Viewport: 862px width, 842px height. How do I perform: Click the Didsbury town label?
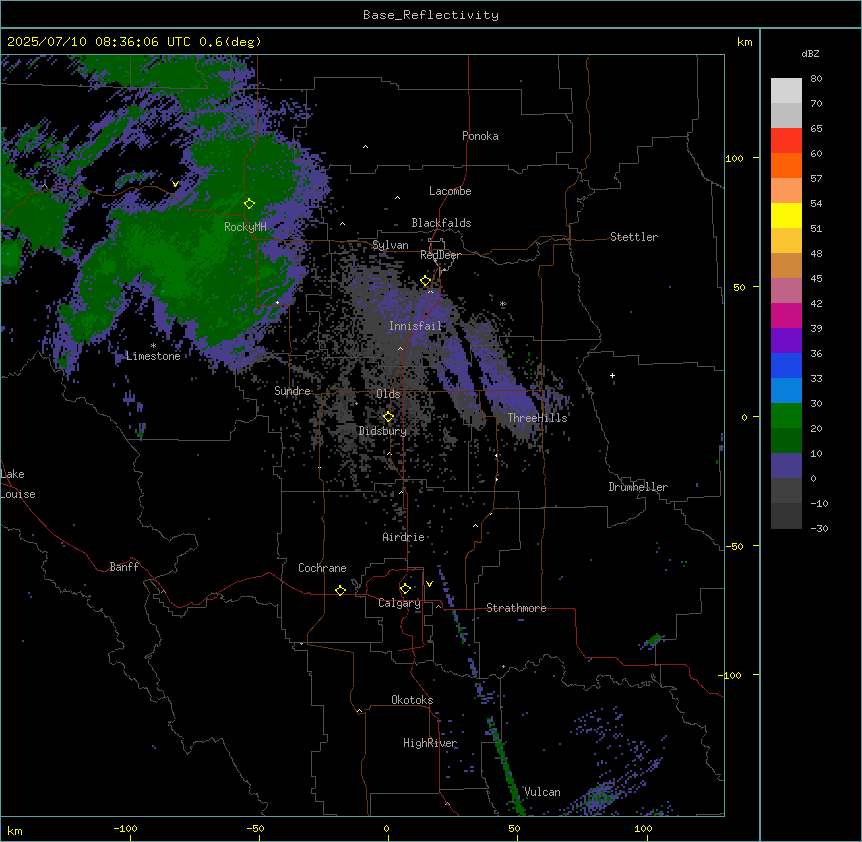[x=383, y=431]
